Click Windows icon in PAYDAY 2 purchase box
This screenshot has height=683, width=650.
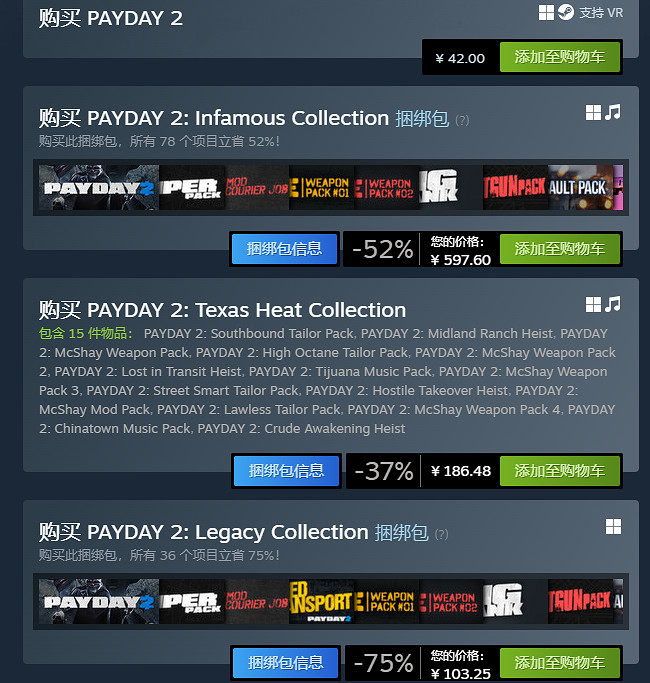tap(546, 13)
